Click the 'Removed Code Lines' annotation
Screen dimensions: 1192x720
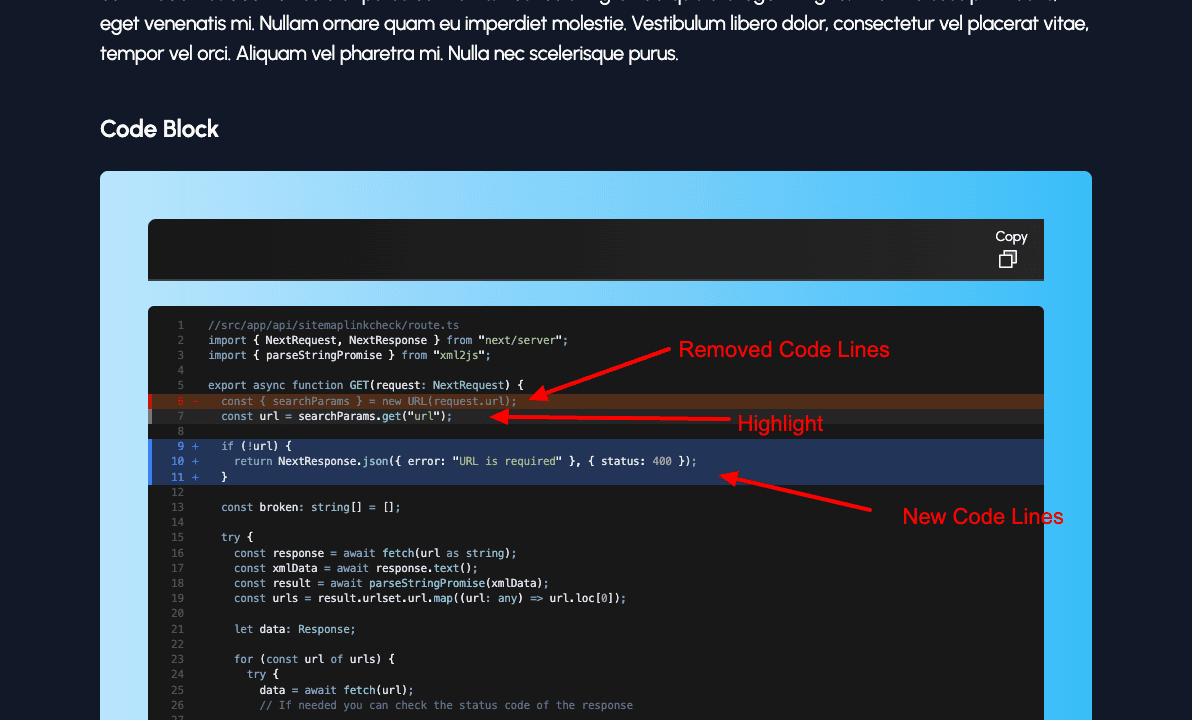[x=784, y=349]
